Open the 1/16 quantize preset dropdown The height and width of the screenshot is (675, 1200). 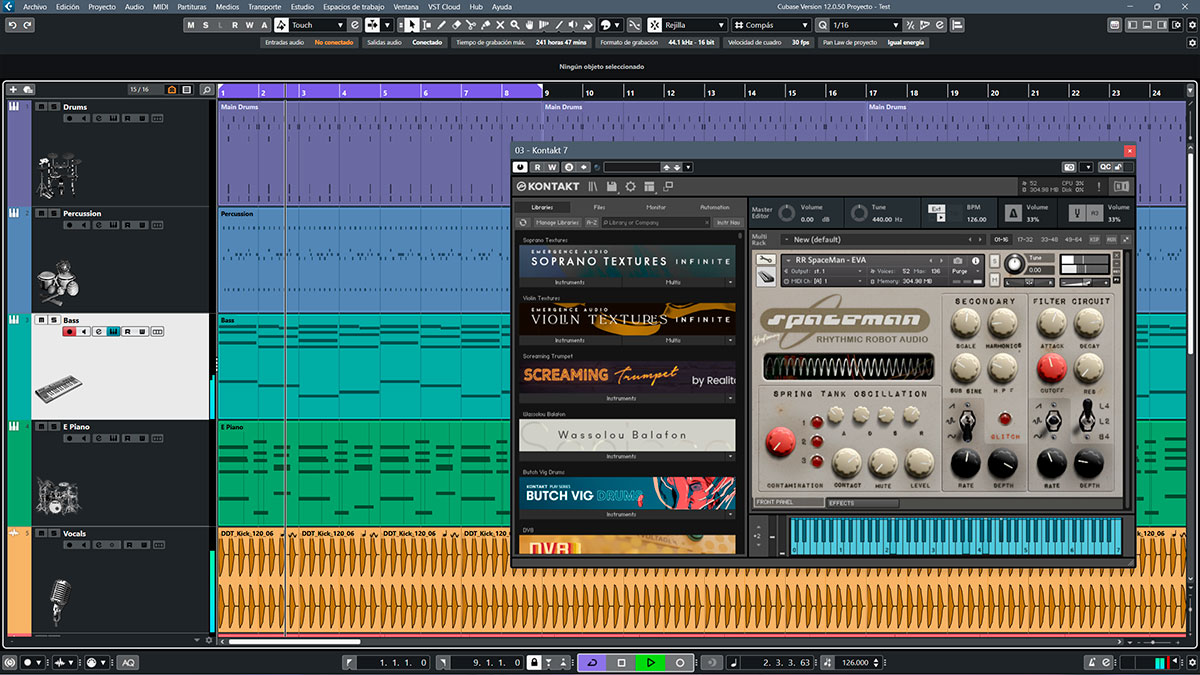click(x=866, y=25)
